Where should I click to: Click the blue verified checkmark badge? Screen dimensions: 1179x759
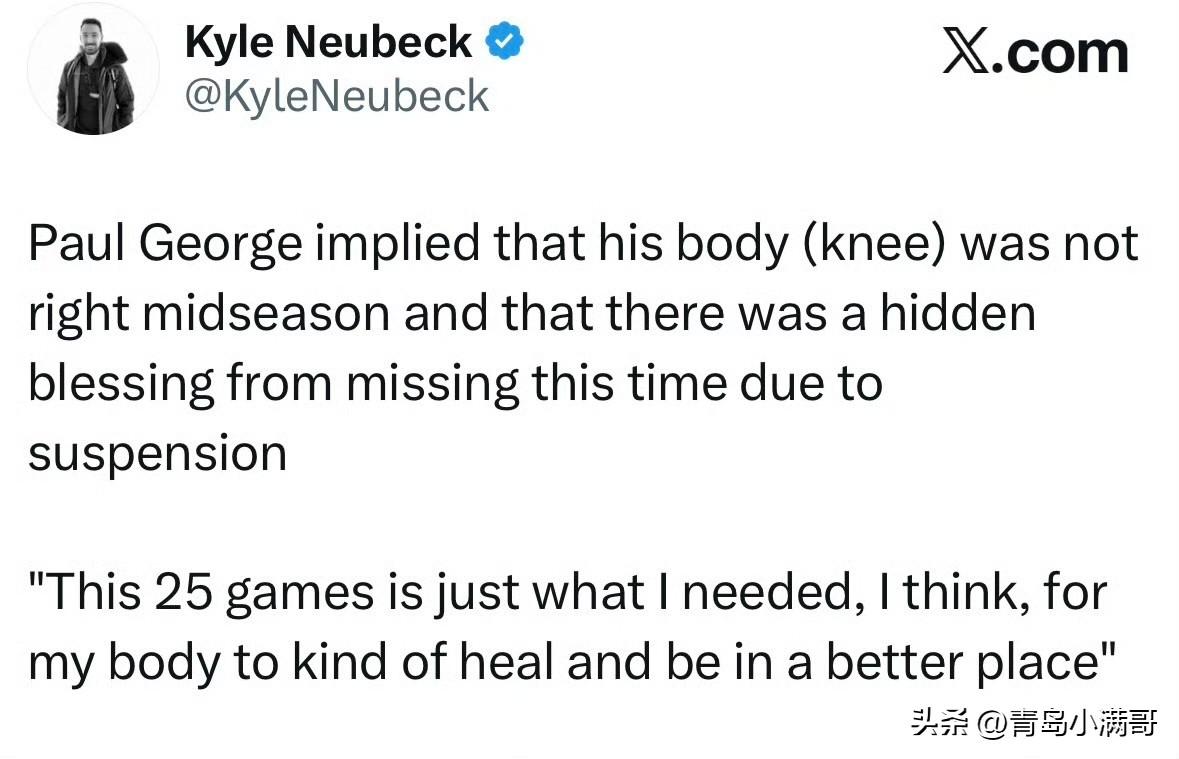pos(505,42)
